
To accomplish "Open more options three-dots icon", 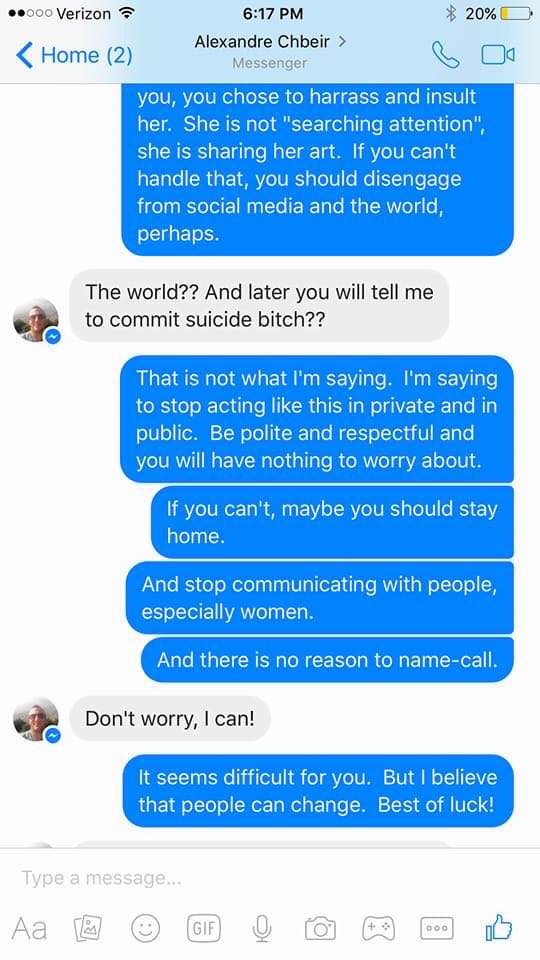I will (437, 928).
